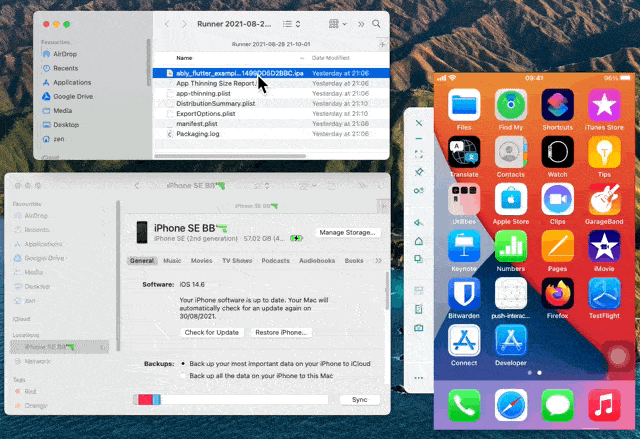Go back in the Runner Finder window
Viewport: 640px width, 439px height.
pos(167,24)
